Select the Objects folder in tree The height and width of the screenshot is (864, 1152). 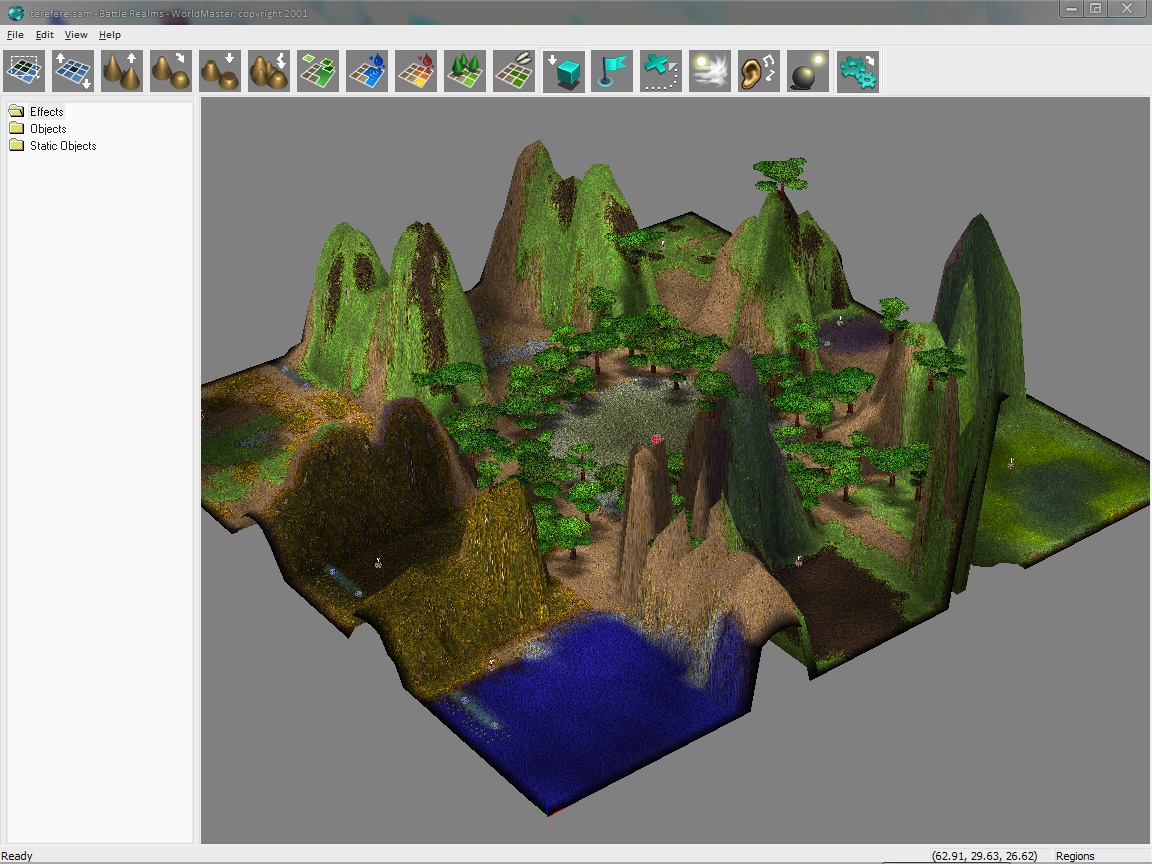point(48,129)
